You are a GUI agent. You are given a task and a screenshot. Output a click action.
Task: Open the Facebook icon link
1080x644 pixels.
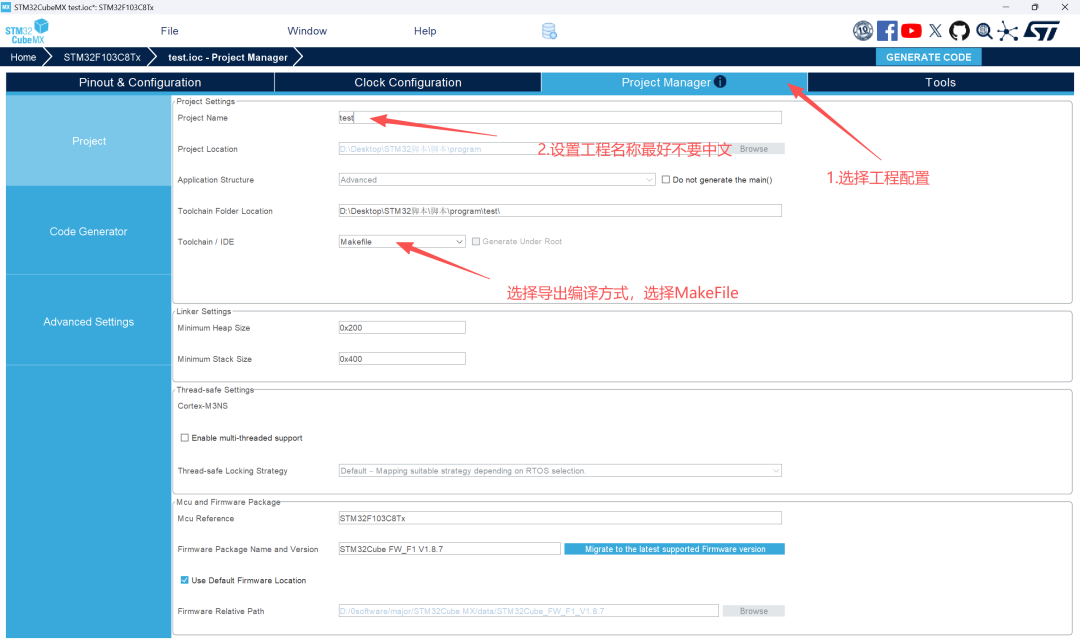coord(887,31)
